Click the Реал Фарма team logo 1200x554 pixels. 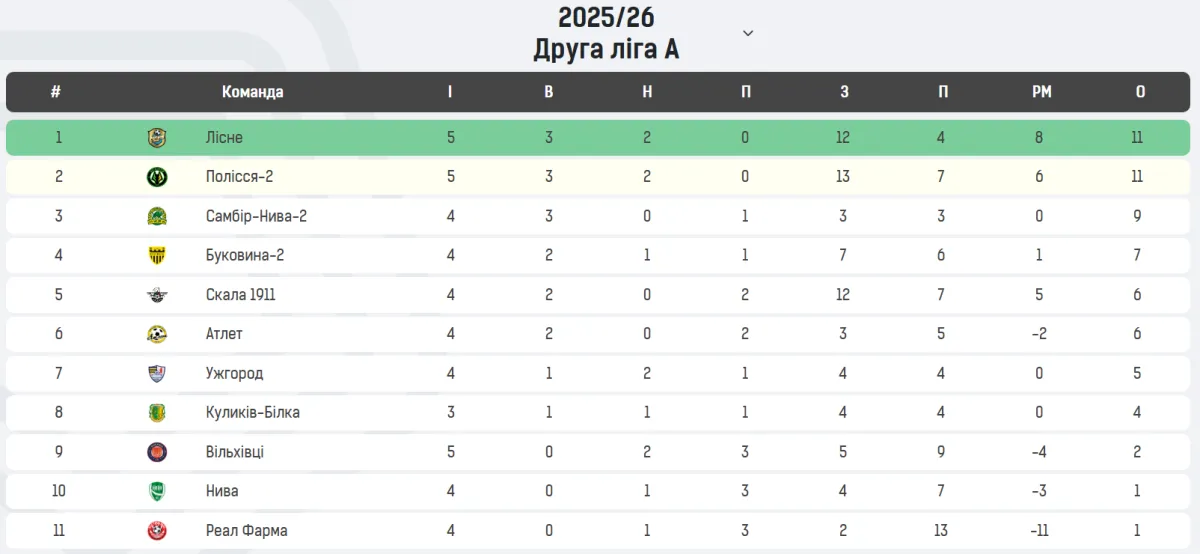[157, 530]
